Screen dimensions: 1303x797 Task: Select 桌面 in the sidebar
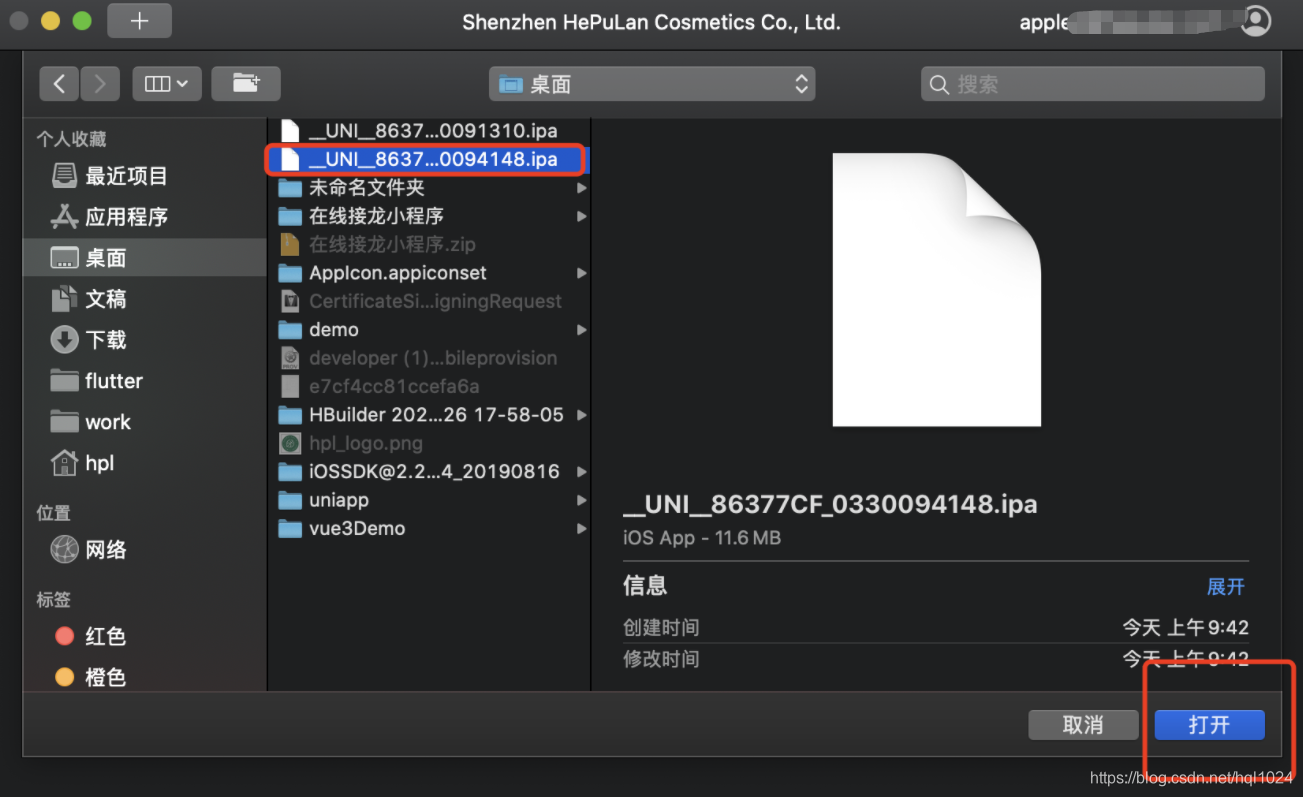coord(145,258)
